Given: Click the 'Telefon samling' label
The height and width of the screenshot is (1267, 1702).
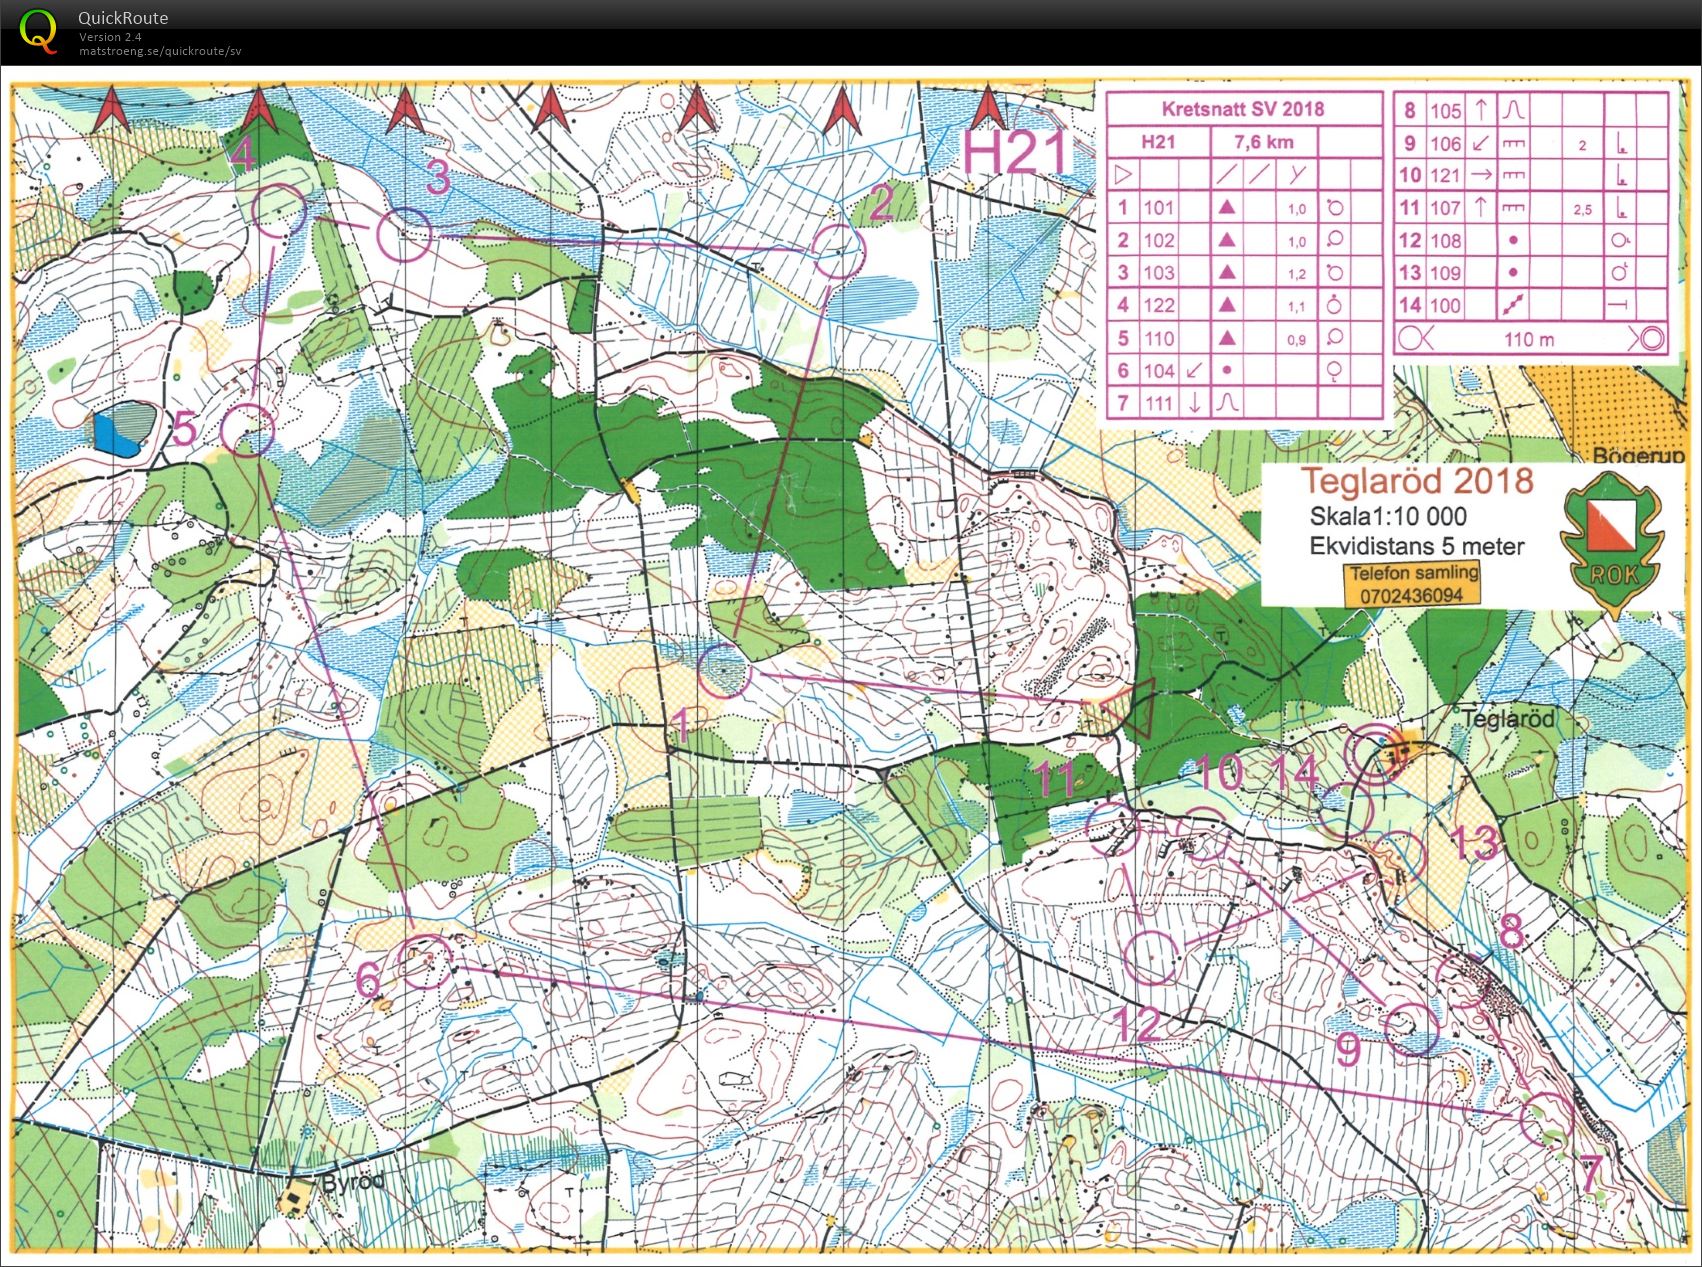Looking at the screenshot, I should 1413,574.
